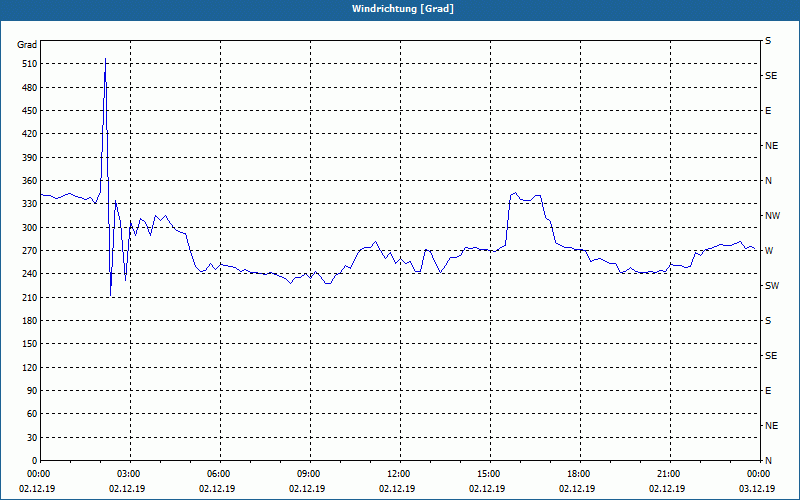Select the 210 degree axis label
This screenshot has width=800, height=500.
[30, 297]
